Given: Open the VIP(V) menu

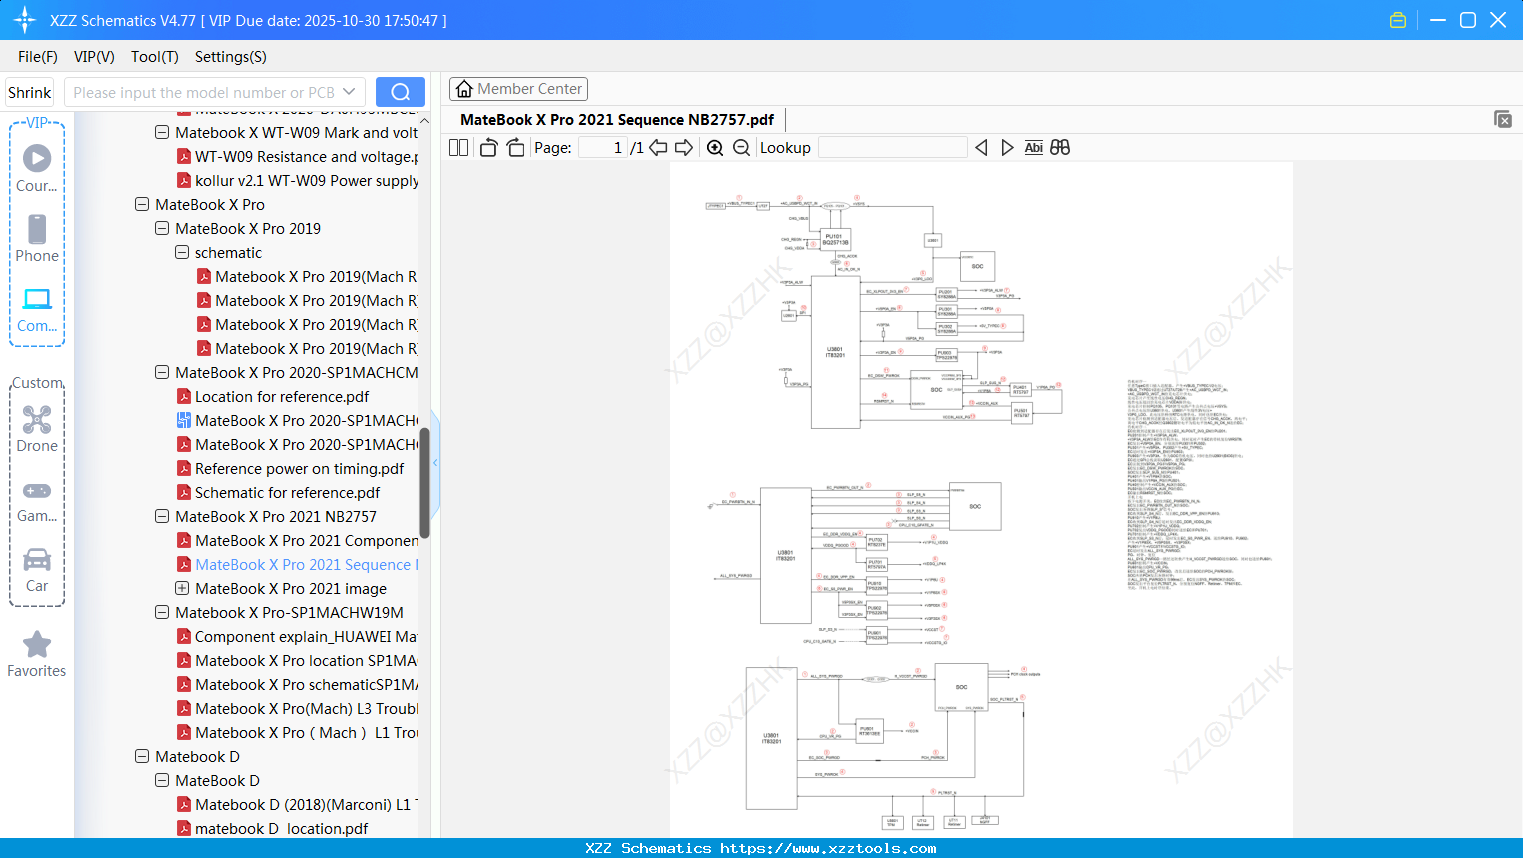Looking at the screenshot, I should pyautogui.click(x=94, y=57).
